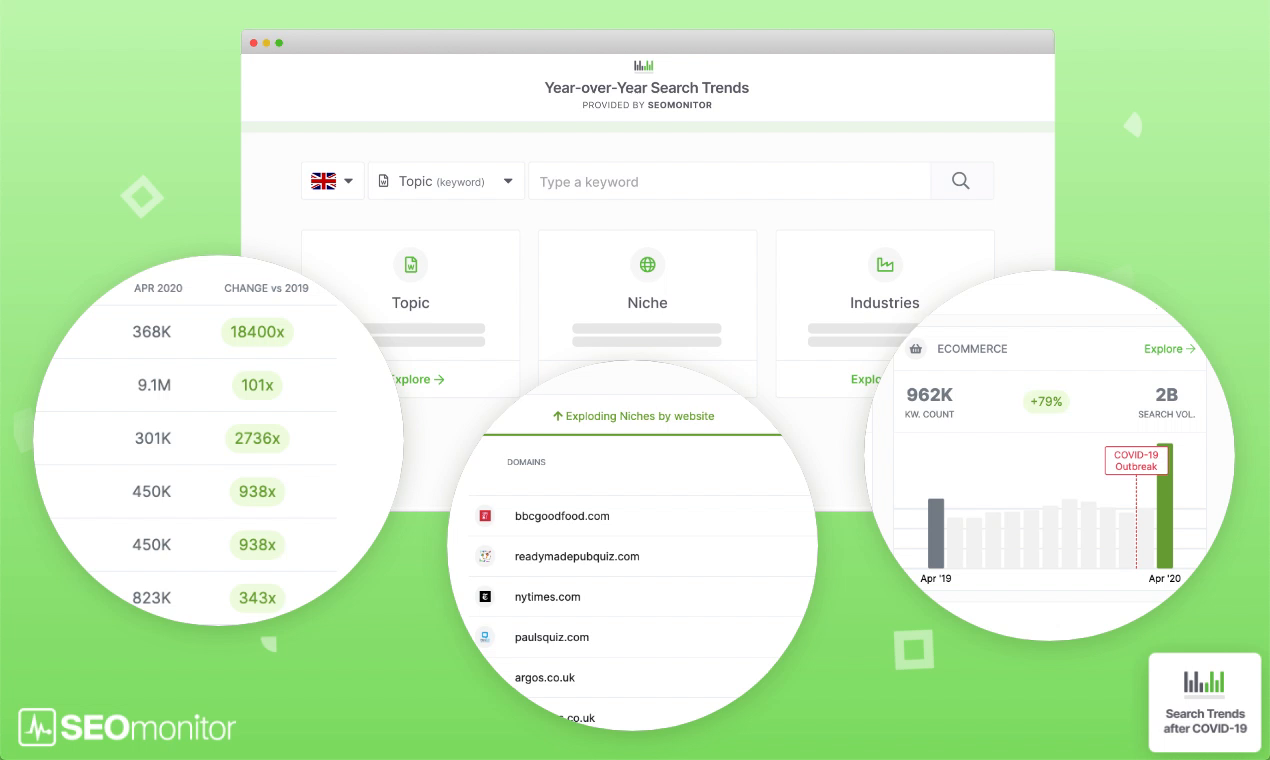Click the bar chart logo above the page title
1270x760 pixels.
click(645, 65)
